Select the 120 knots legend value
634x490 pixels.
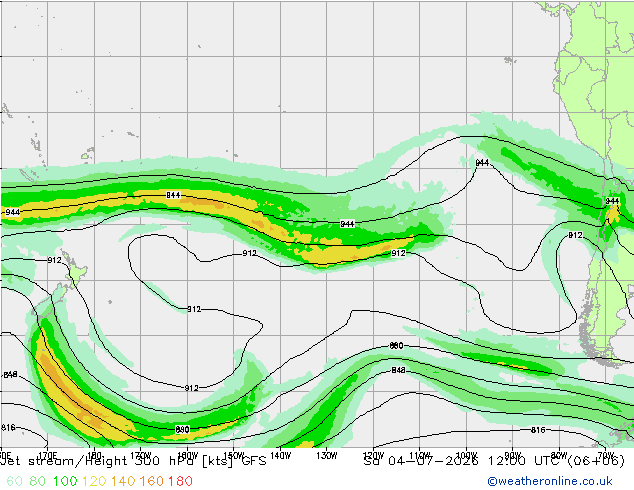pyautogui.click(x=94, y=481)
